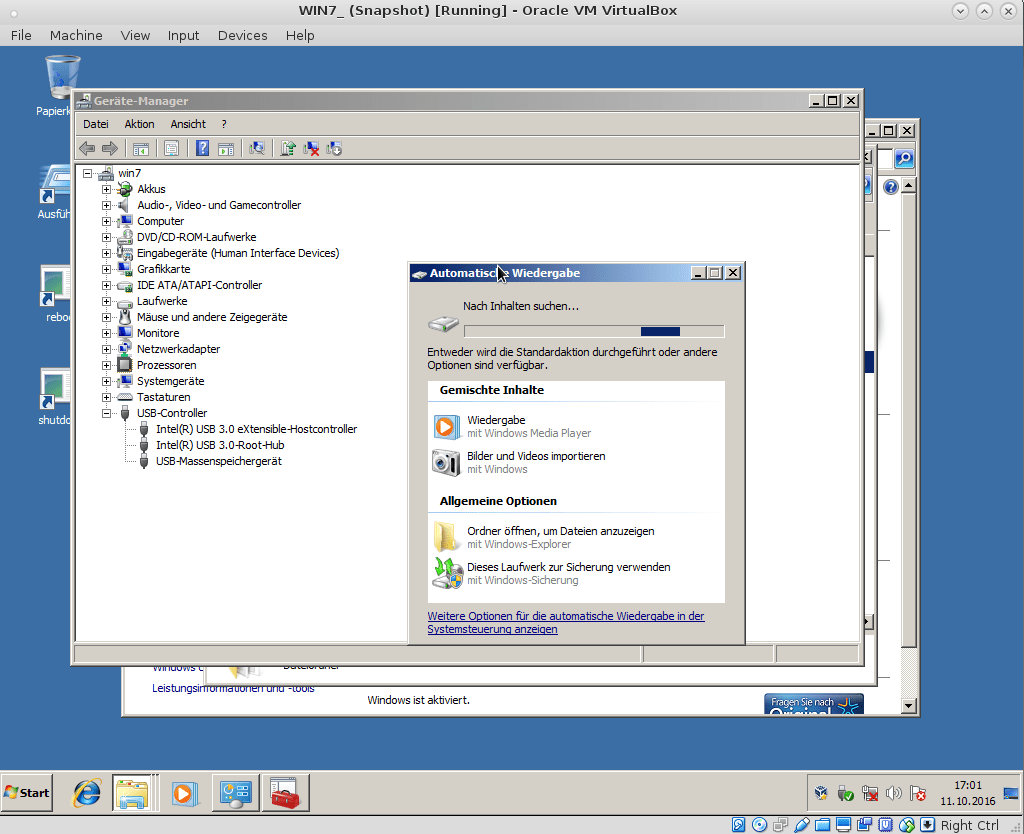This screenshot has height=834, width=1024.
Task: Open the Datei menu in Geräte-Manager
Action: (96, 124)
